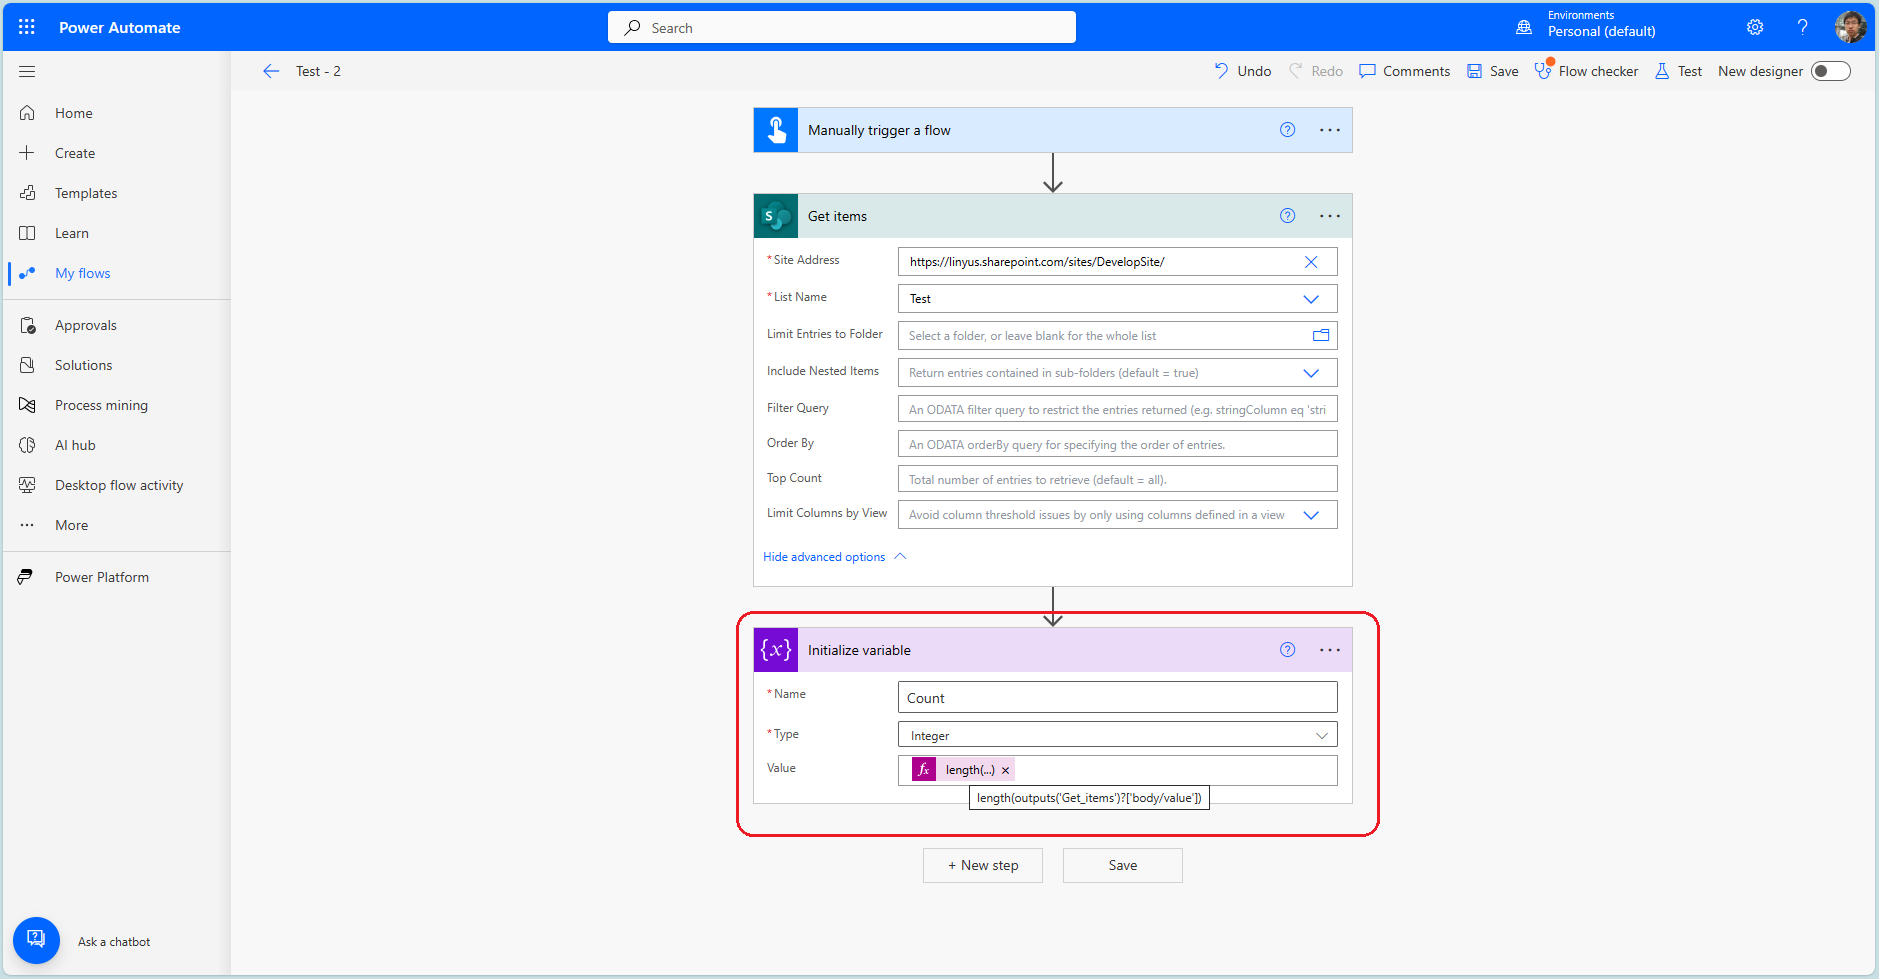Open Comments in the toolbar
This screenshot has height=979, width=1879.
click(1404, 71)
